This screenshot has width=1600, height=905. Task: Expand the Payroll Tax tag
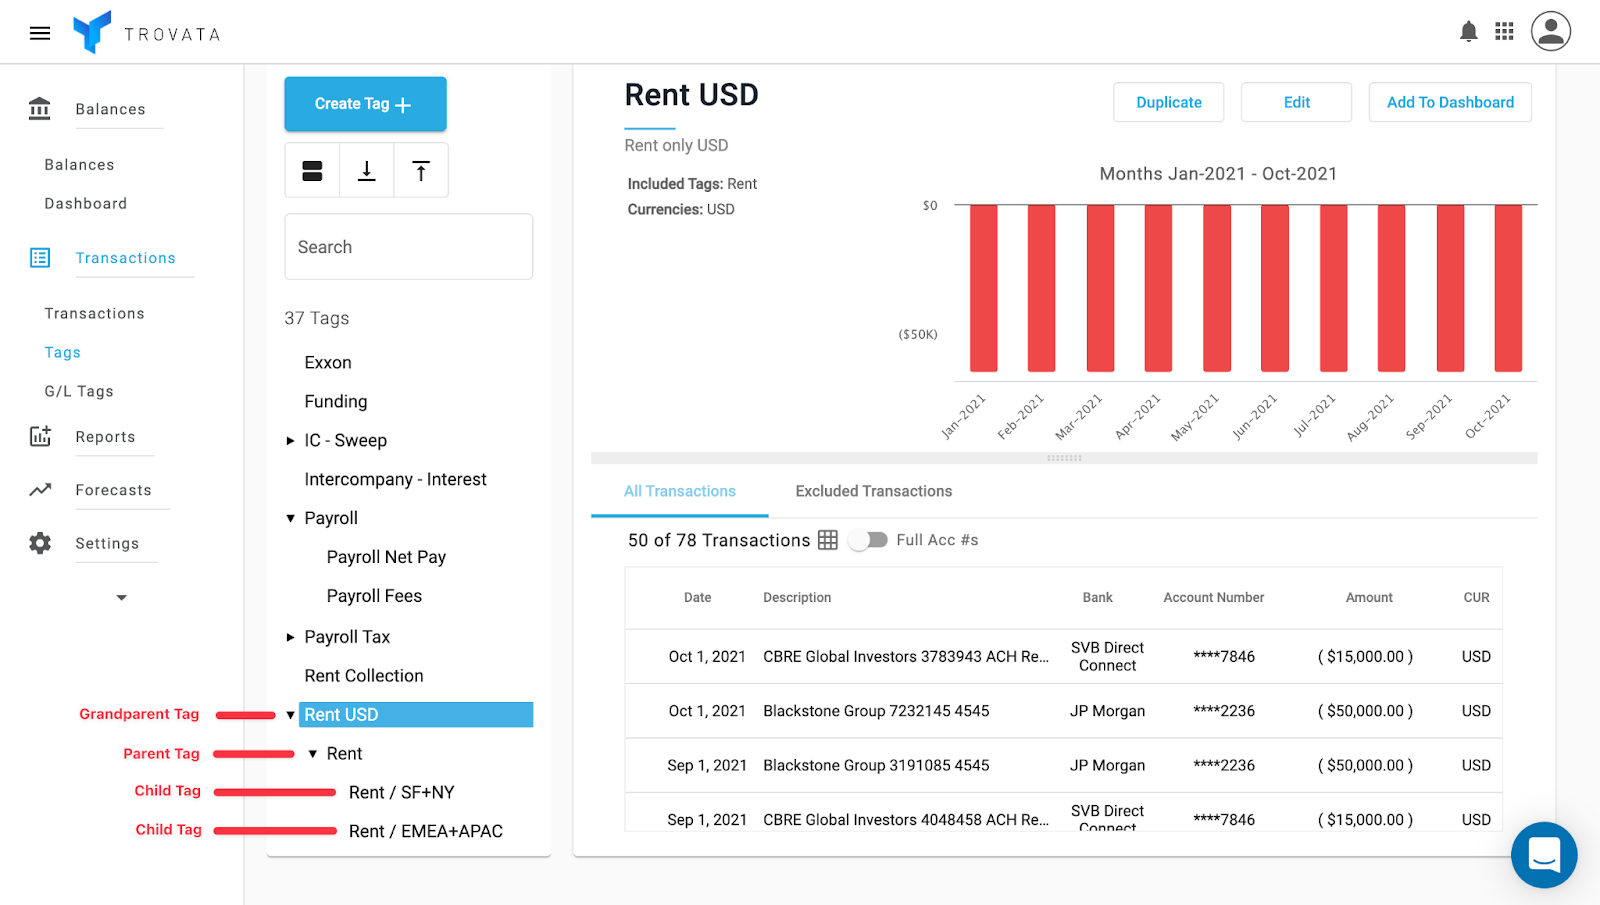click(x=290, y=636)
